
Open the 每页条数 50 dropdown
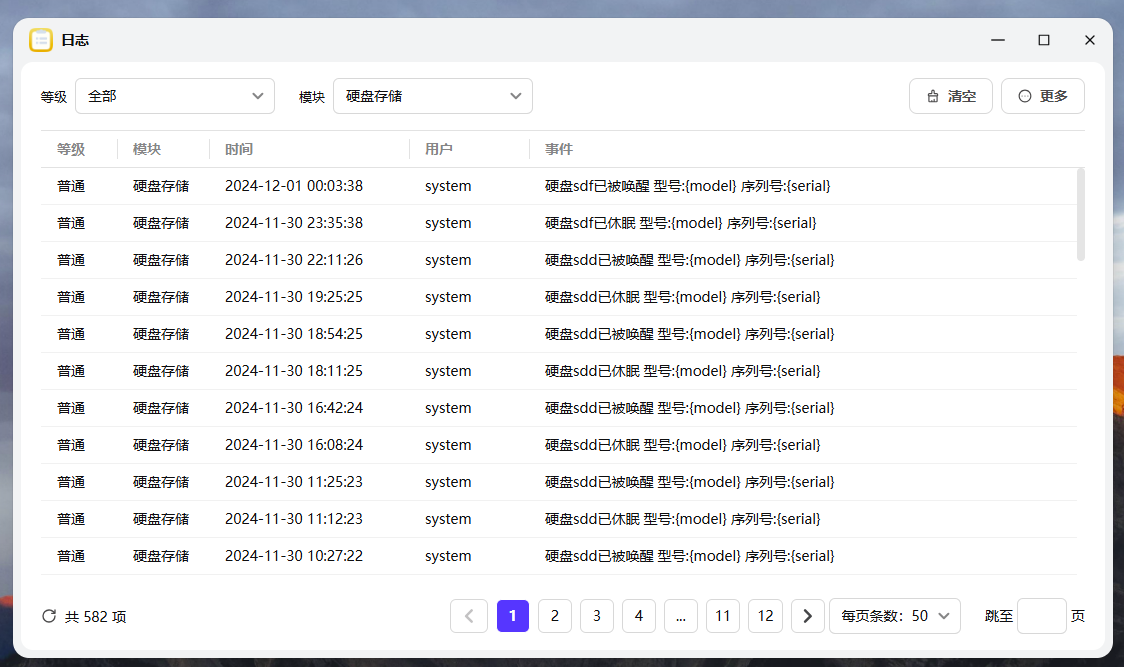click(895, 616)
